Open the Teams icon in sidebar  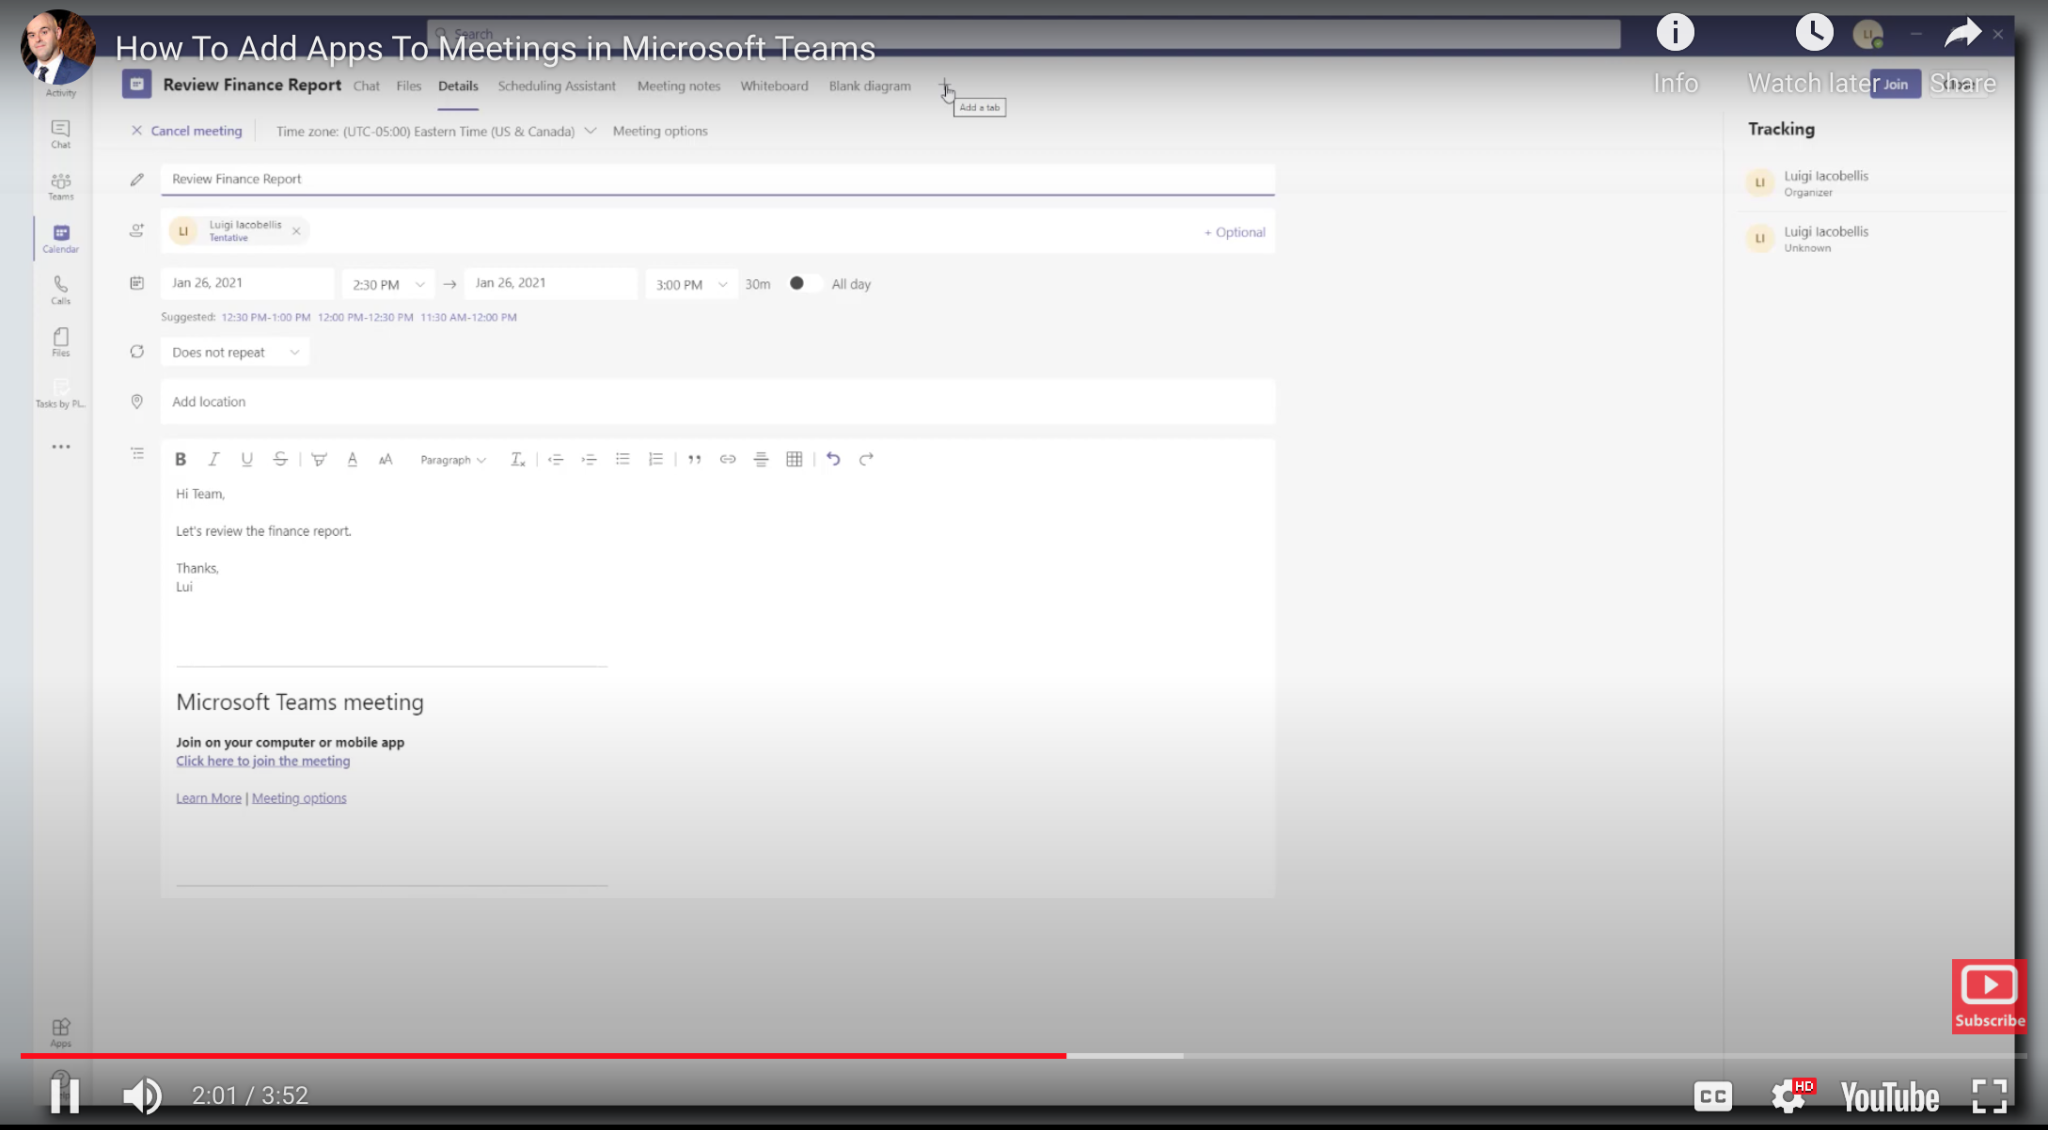pyautogui.click(x=61, y=186)
